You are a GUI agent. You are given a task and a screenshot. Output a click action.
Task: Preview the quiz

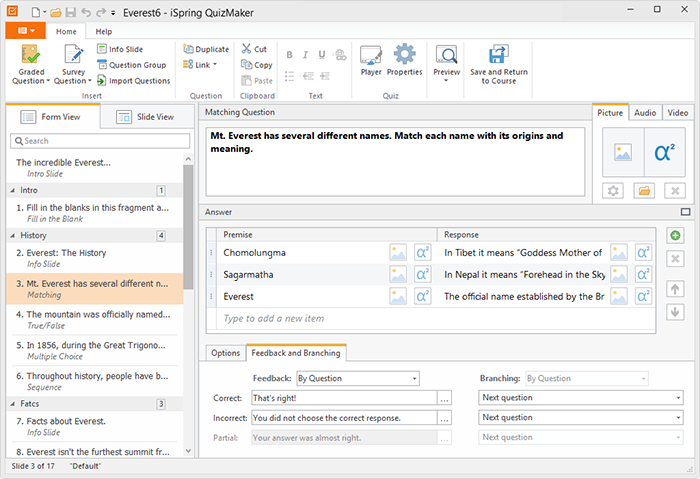(446, 63)
